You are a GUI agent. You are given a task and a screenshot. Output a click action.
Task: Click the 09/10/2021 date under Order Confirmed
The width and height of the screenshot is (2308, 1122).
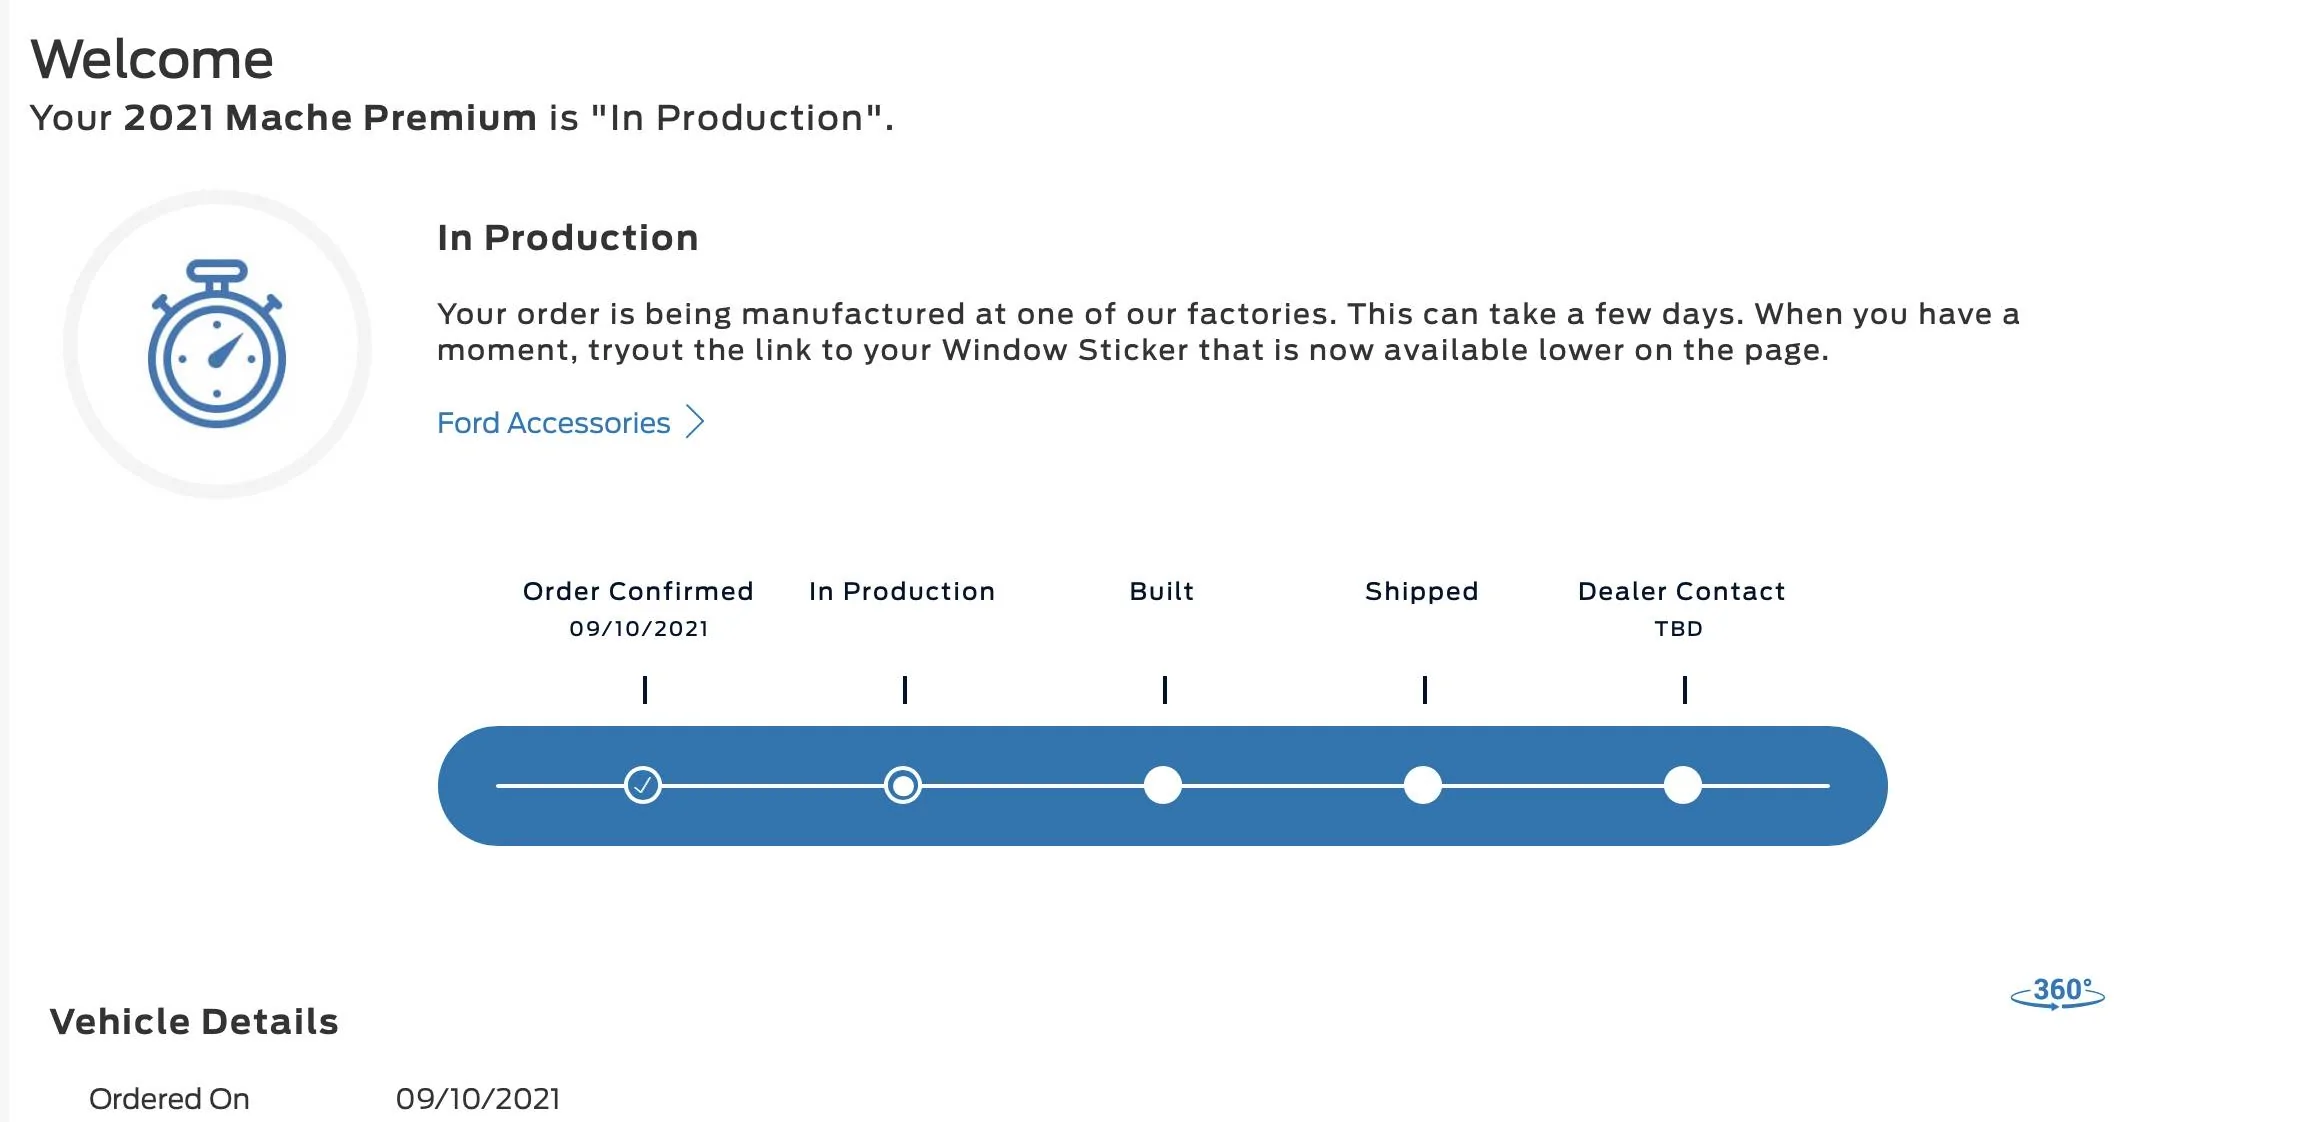[x=639, y=629]
